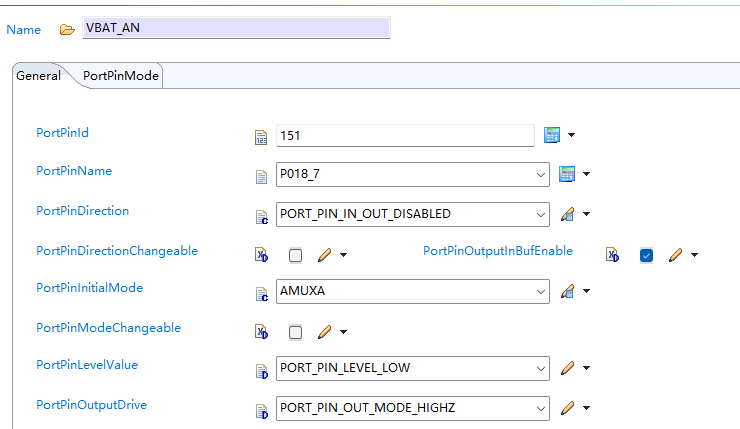Click the folder icon next to Name
The width and height of the screenshot is (740, 429).
point(67,30)
